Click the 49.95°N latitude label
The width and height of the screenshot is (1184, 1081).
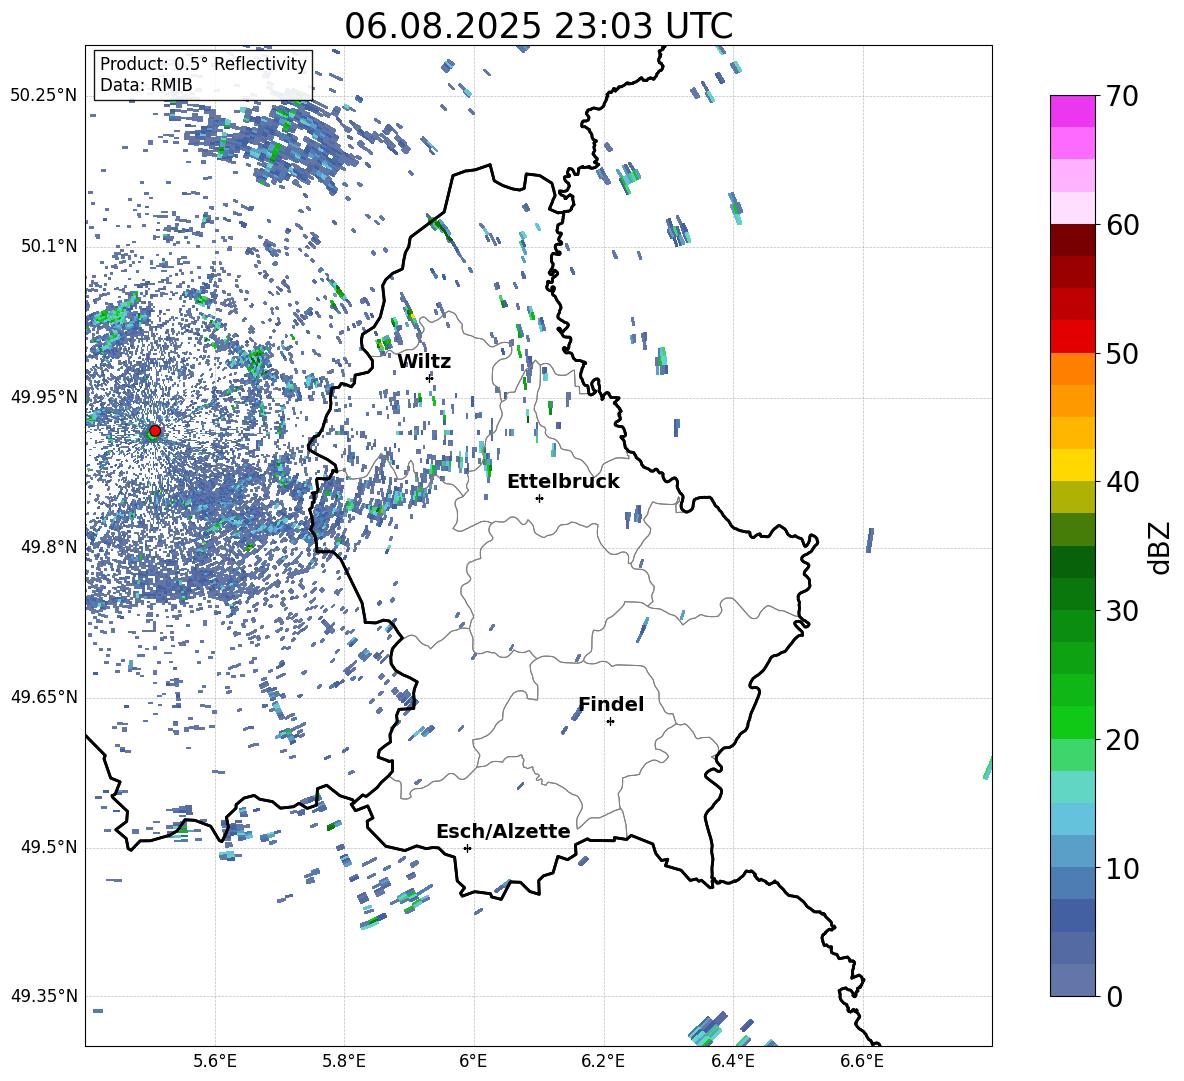click(x=44, y=396)
